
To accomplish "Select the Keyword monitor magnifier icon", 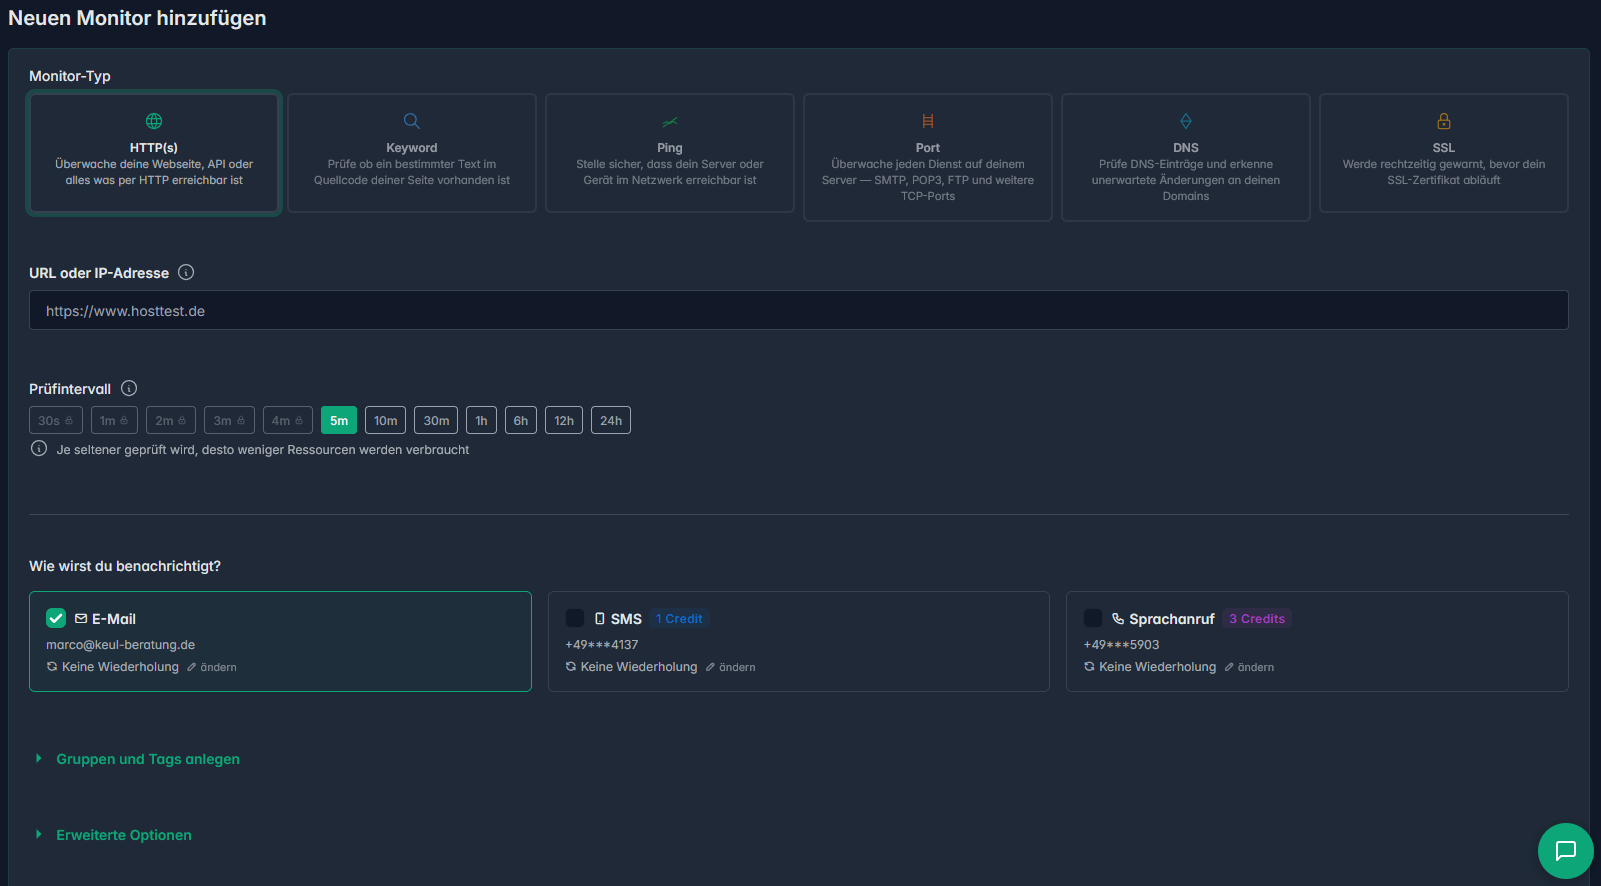I will coord(411,121).
